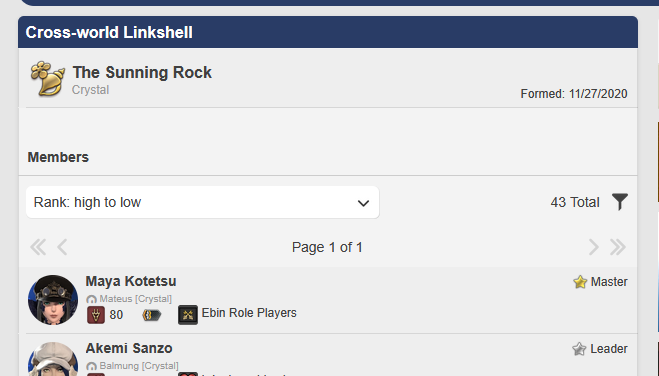Click the home world icon beside Mateus
This screenshot has height=376, width=659.
(91, 299)
